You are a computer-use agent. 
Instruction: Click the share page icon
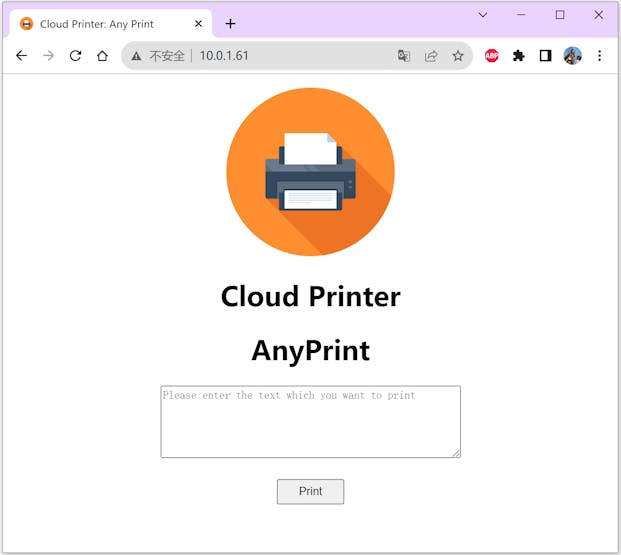pos(431,56)
